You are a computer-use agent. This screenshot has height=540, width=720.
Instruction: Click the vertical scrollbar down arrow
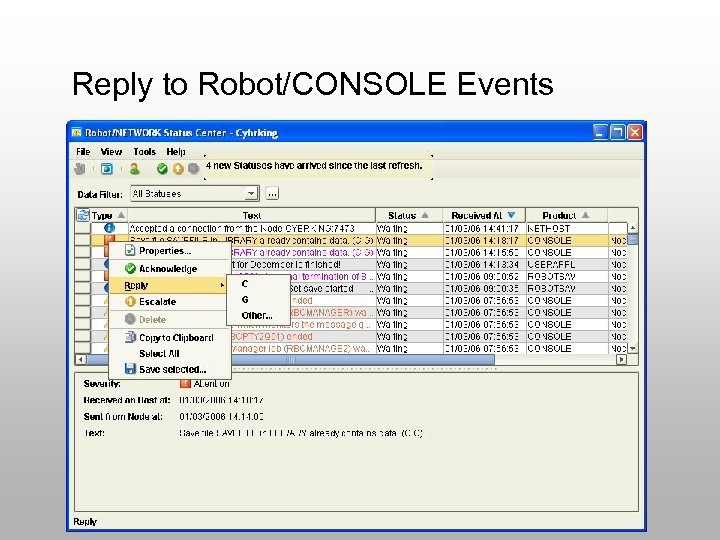[x=633, y=349]
